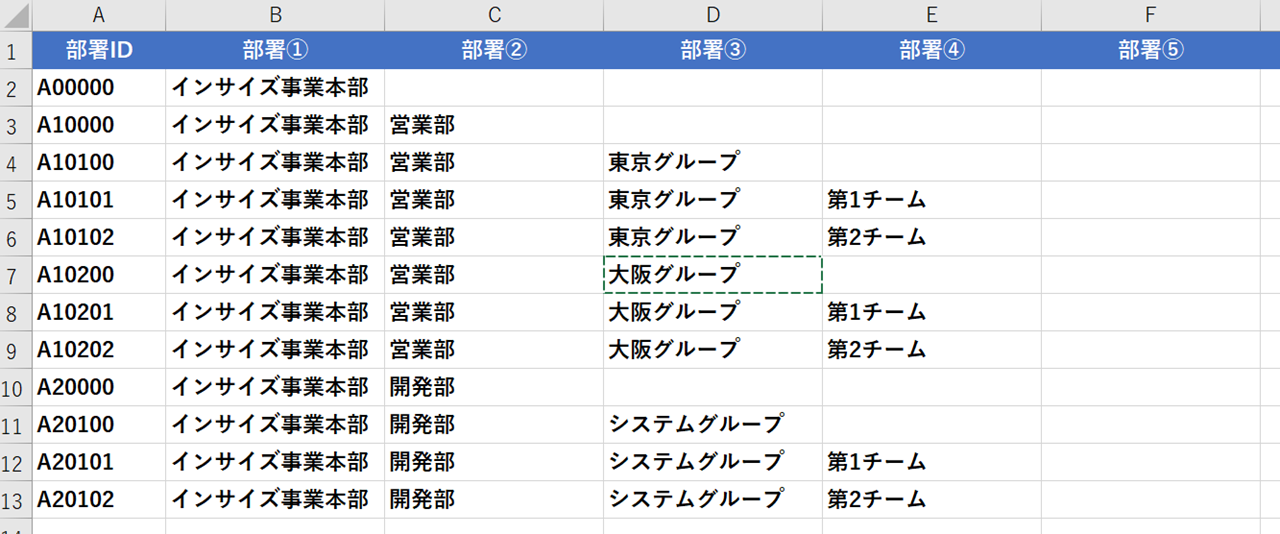The image size is (1280, 534).
Task: Click 東京グループ in row 4
Action: [713, 162]
